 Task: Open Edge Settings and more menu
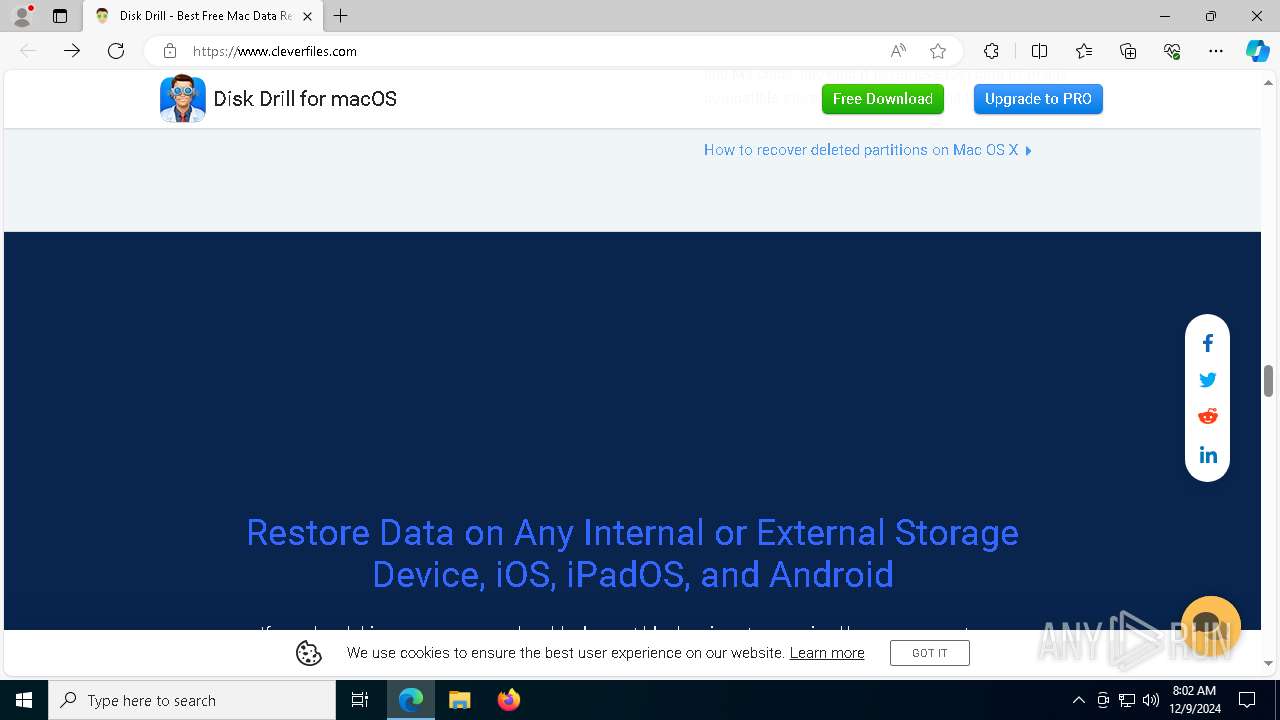1216,51
